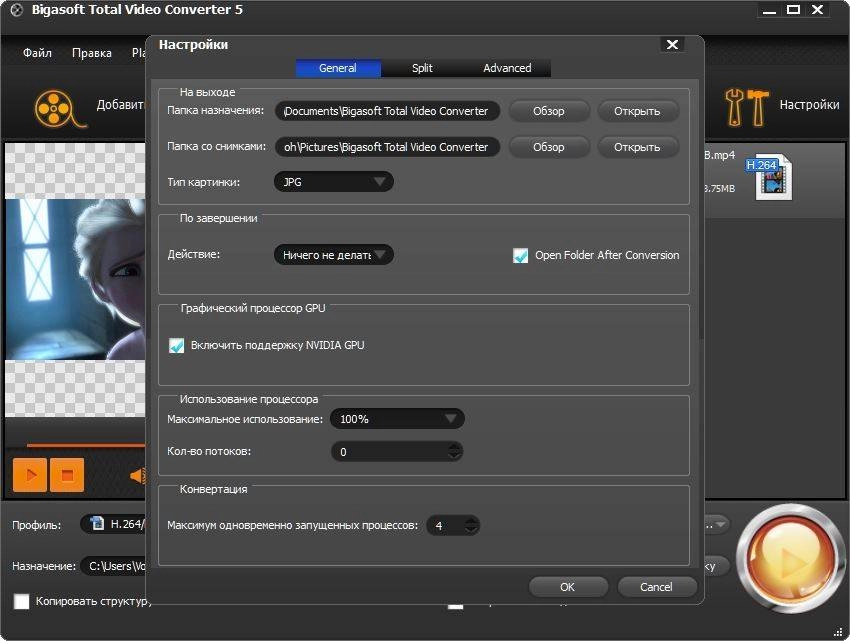This screenshot has width=850, height=641.
Task: Click Открыть for Папка со снимками
Action: pyautogui.click(x=637, y=147)
